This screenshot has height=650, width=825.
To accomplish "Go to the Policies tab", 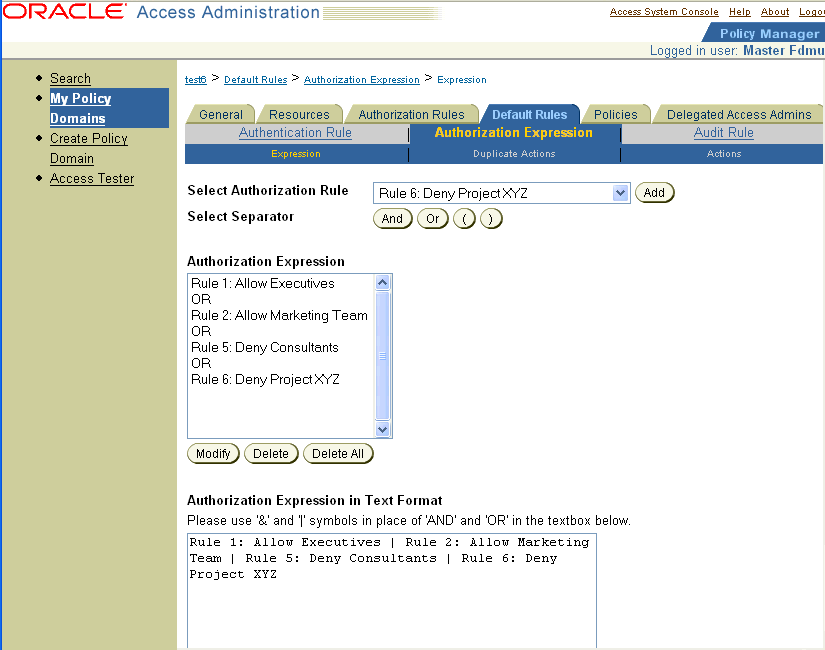I will click(615, 114).
